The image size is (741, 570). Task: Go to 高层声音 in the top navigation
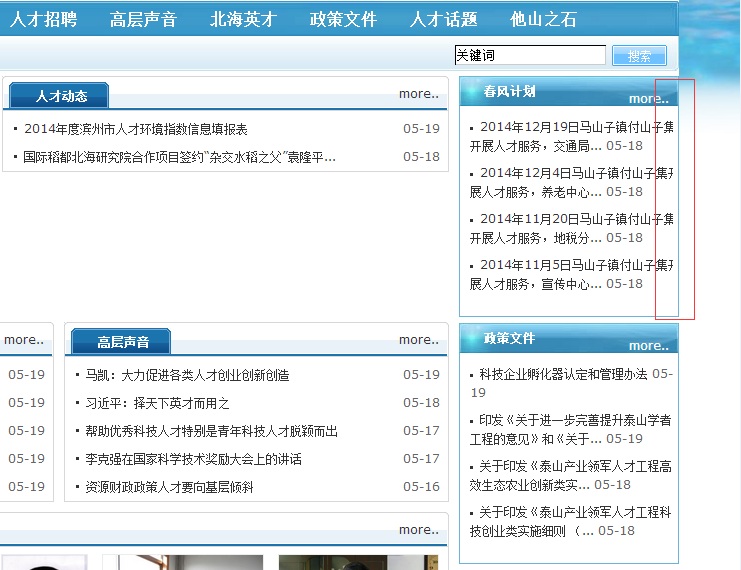[x=143, y=19]
